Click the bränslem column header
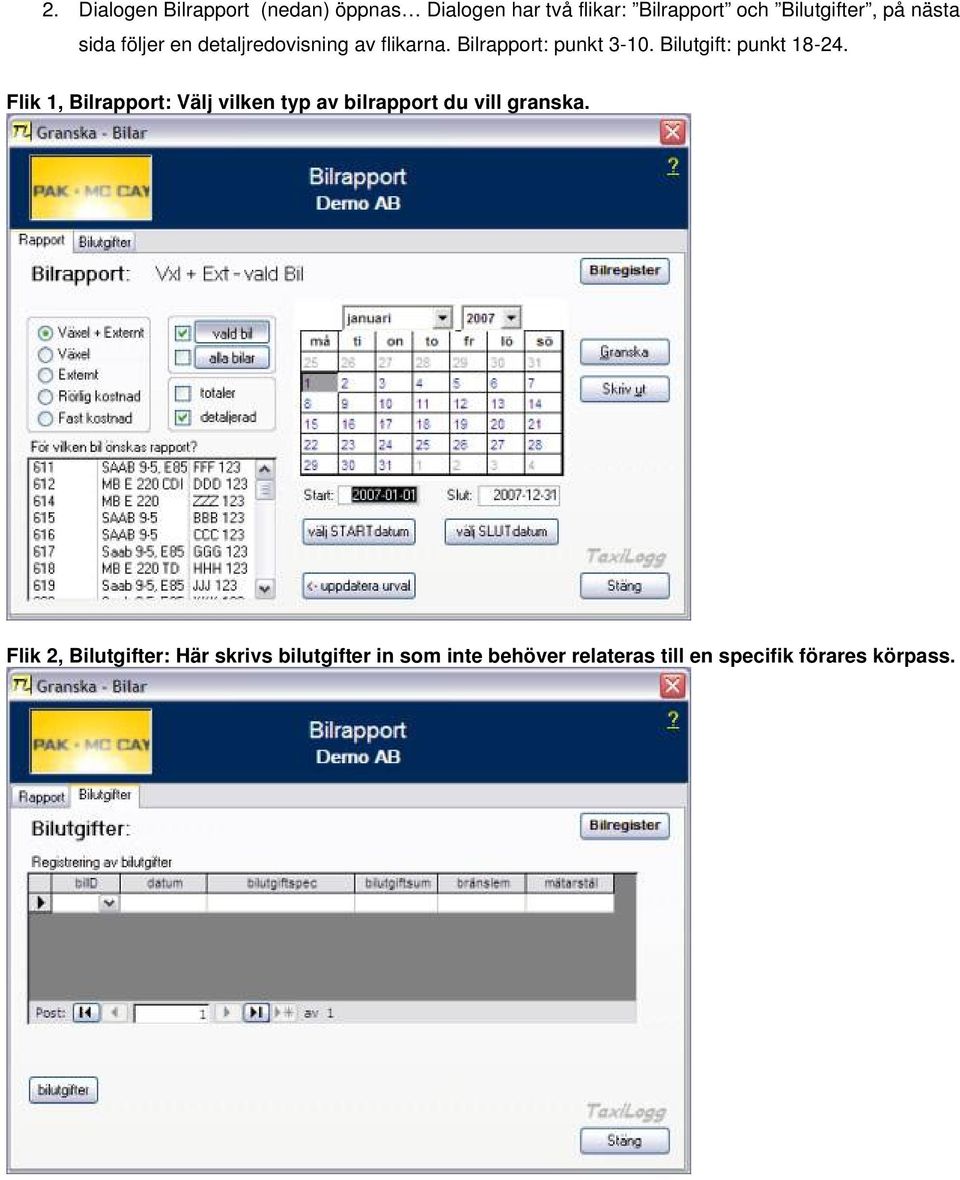The width and height of the screenshot is (960, 1180). click(482, 883)
